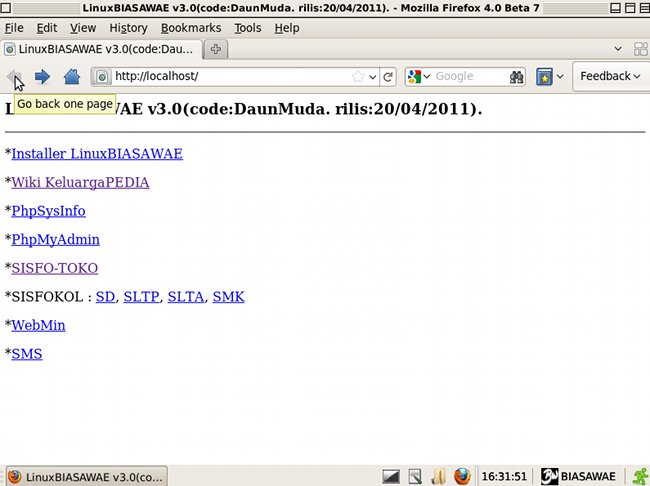Open the search engine chooser arrow

427,76
